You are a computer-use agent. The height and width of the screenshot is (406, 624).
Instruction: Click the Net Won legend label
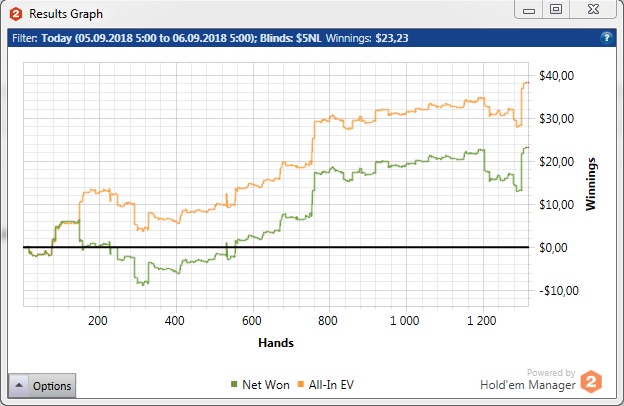click(x=266, y=385)
